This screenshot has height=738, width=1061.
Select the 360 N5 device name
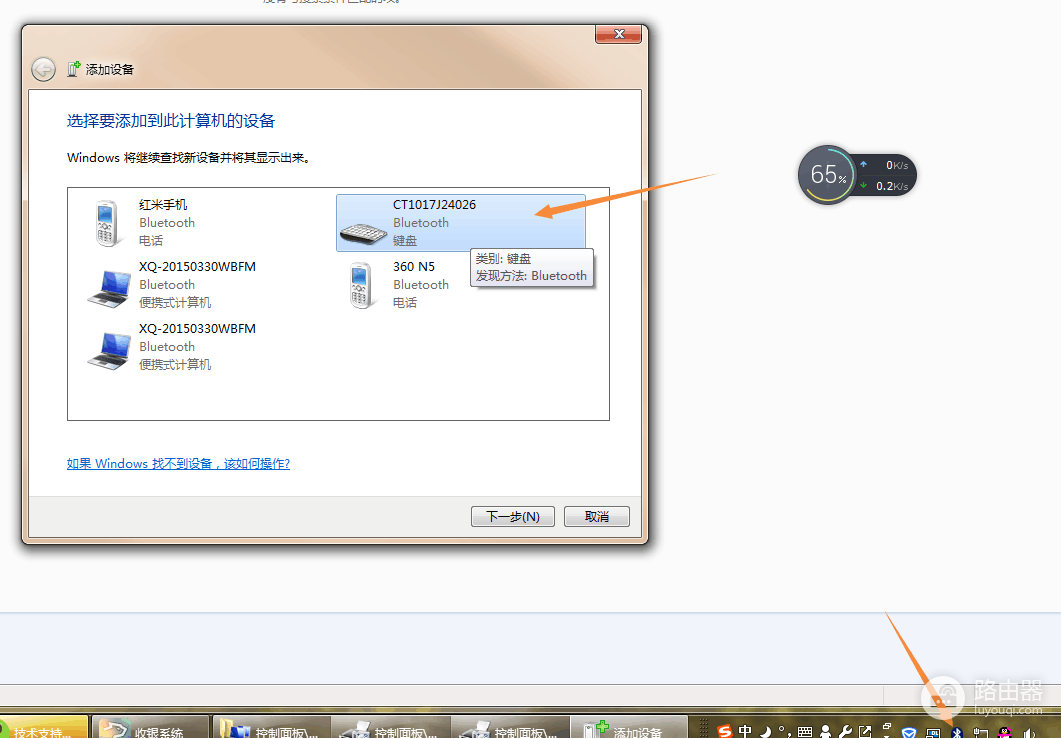tap(414, 267)
